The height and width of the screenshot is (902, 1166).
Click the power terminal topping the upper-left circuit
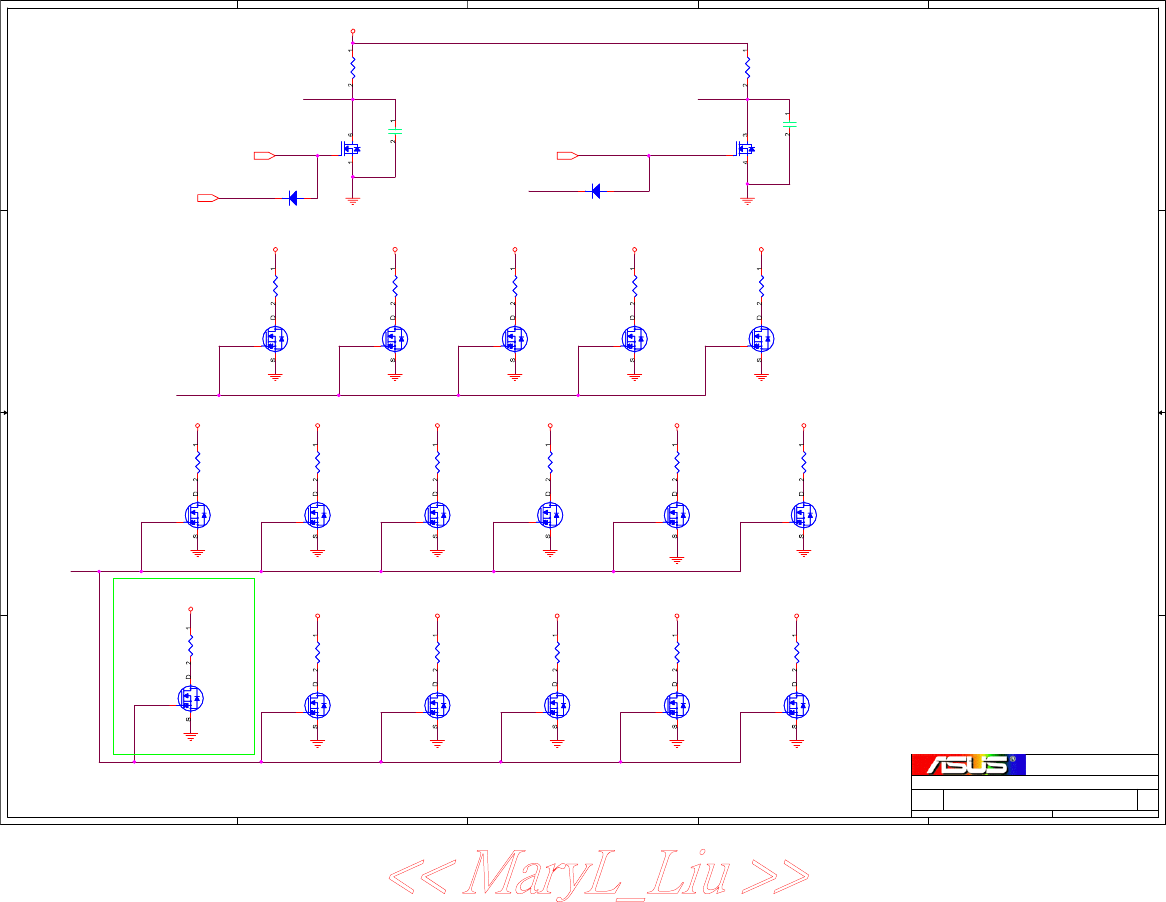pyautogui.click(x=352, y=31)
